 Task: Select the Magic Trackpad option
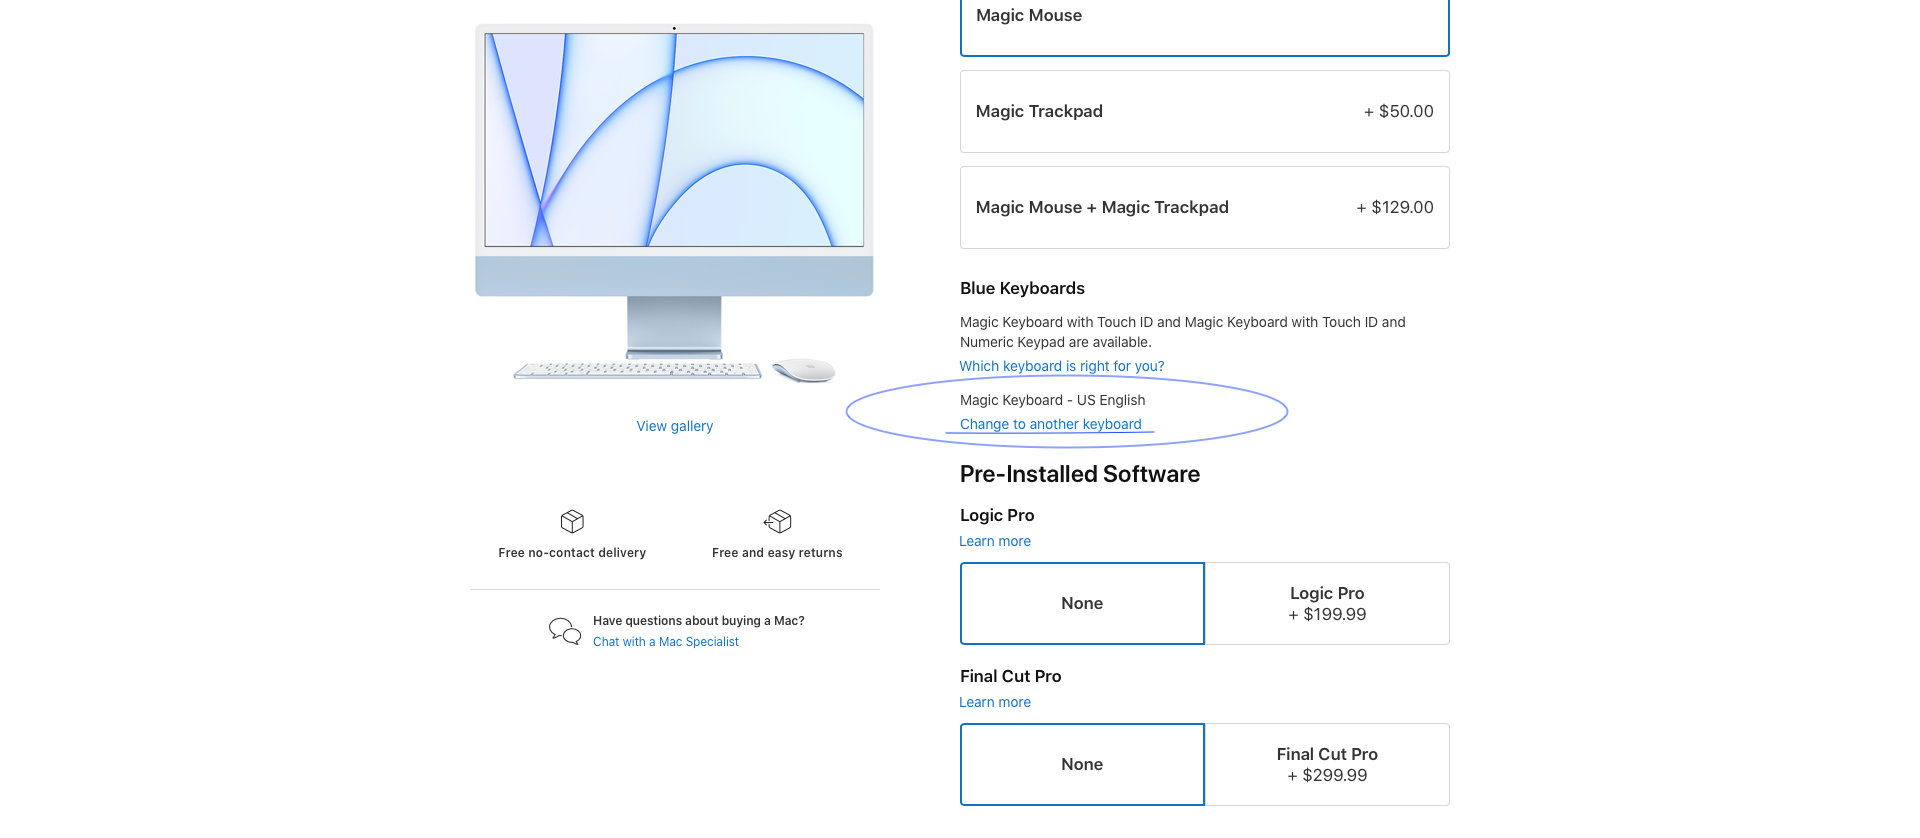point(1204,111)
